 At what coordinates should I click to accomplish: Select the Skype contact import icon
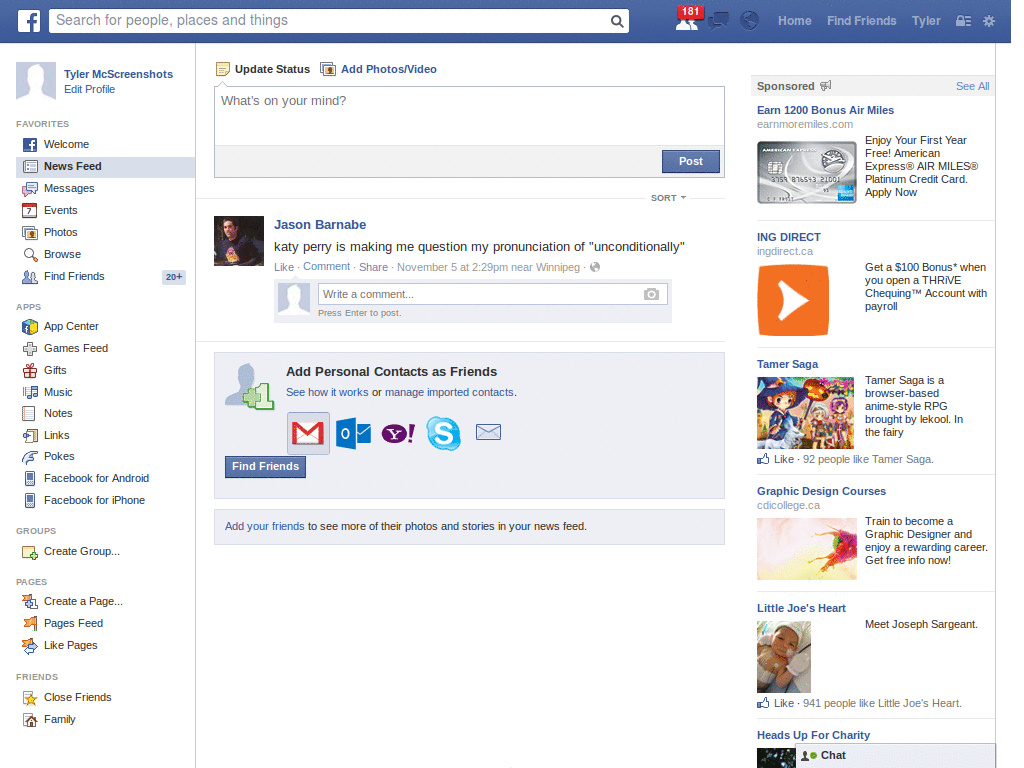(x=443, y=433)
